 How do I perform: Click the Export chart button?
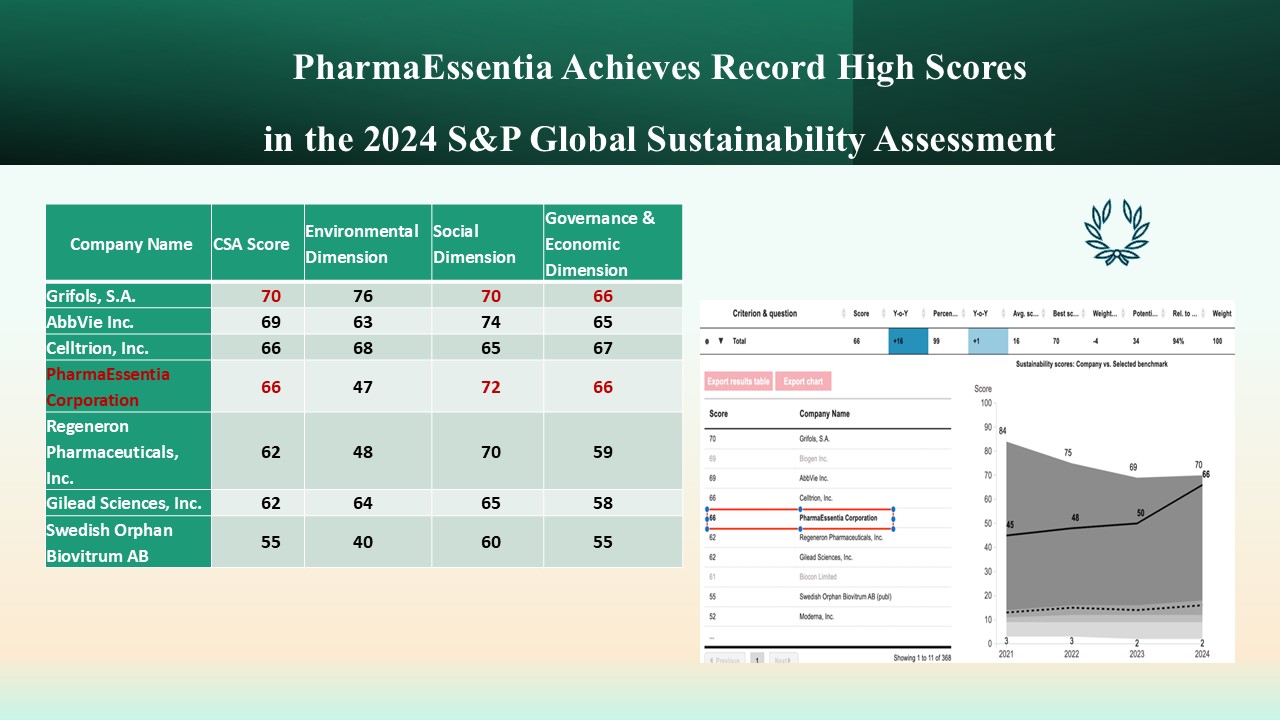point(803,381)
